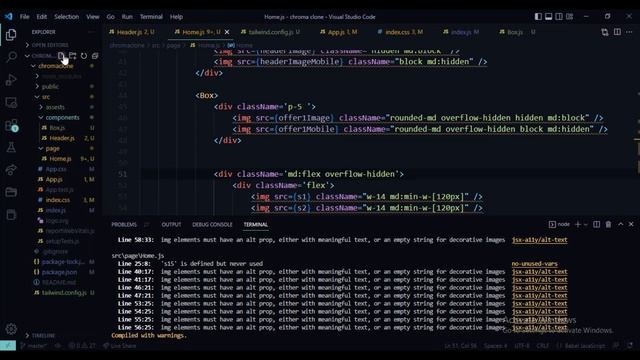Split the editor right
This screenshot has width=640, height=360.
tap(617, 32)
